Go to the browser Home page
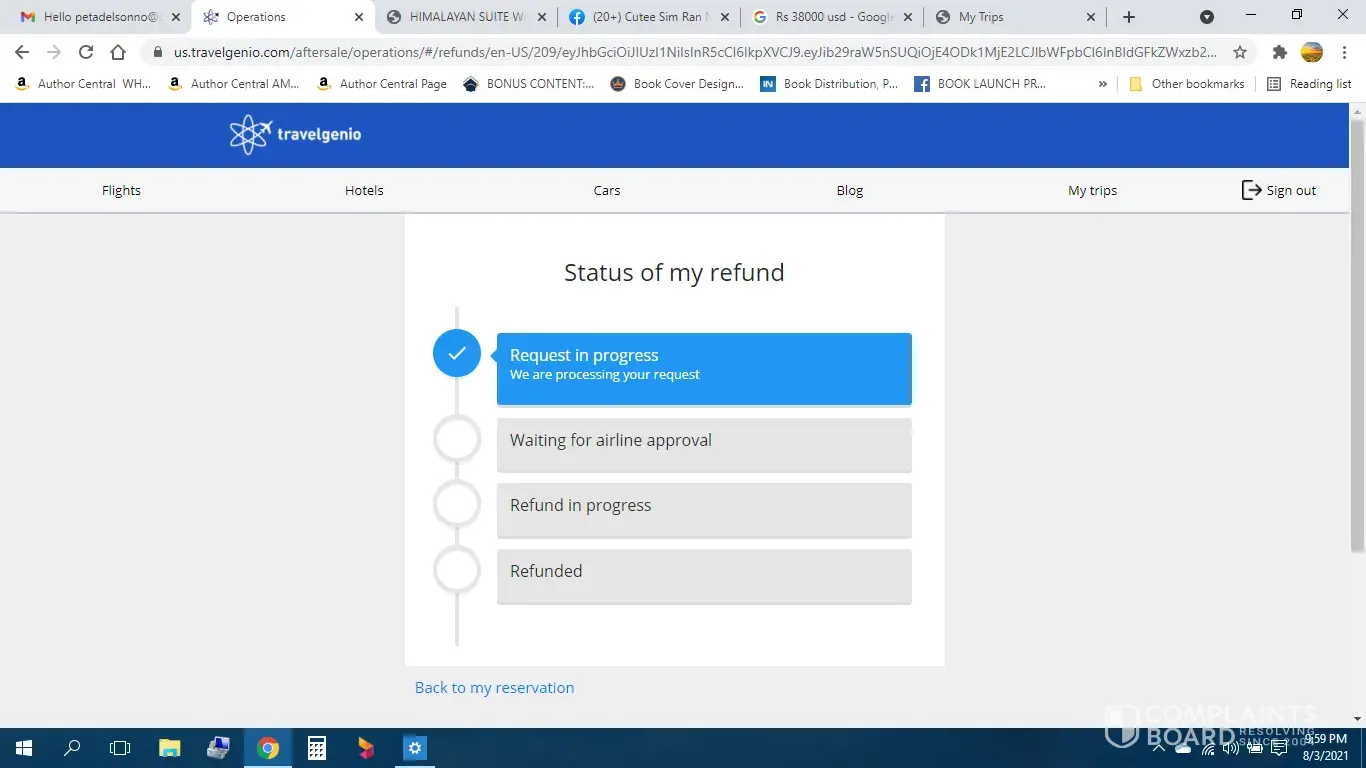This screenshot has height=768, width=1366. (x=118, y=52)
